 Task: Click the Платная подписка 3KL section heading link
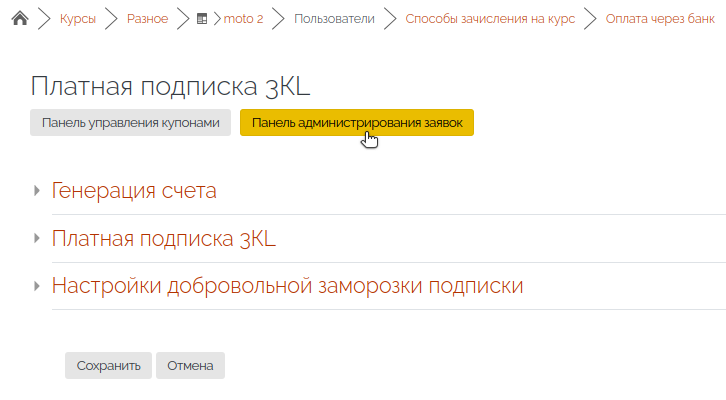163,239
